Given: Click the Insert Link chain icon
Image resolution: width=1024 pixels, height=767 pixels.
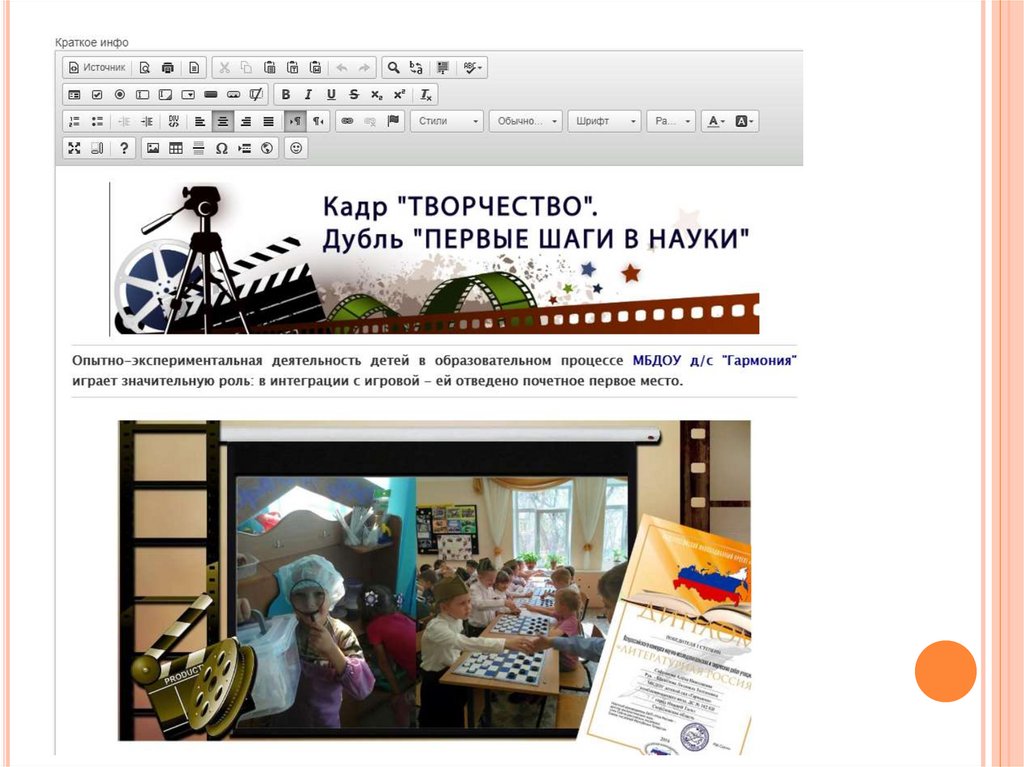Looking at the screenshot, I should coord(347,121).
